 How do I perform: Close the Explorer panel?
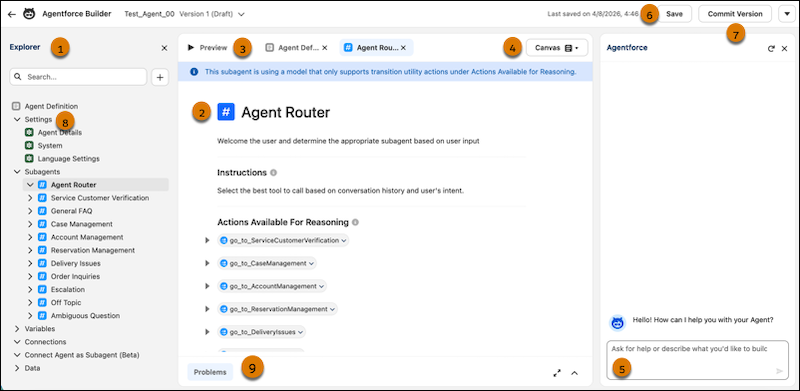point(164,48)
